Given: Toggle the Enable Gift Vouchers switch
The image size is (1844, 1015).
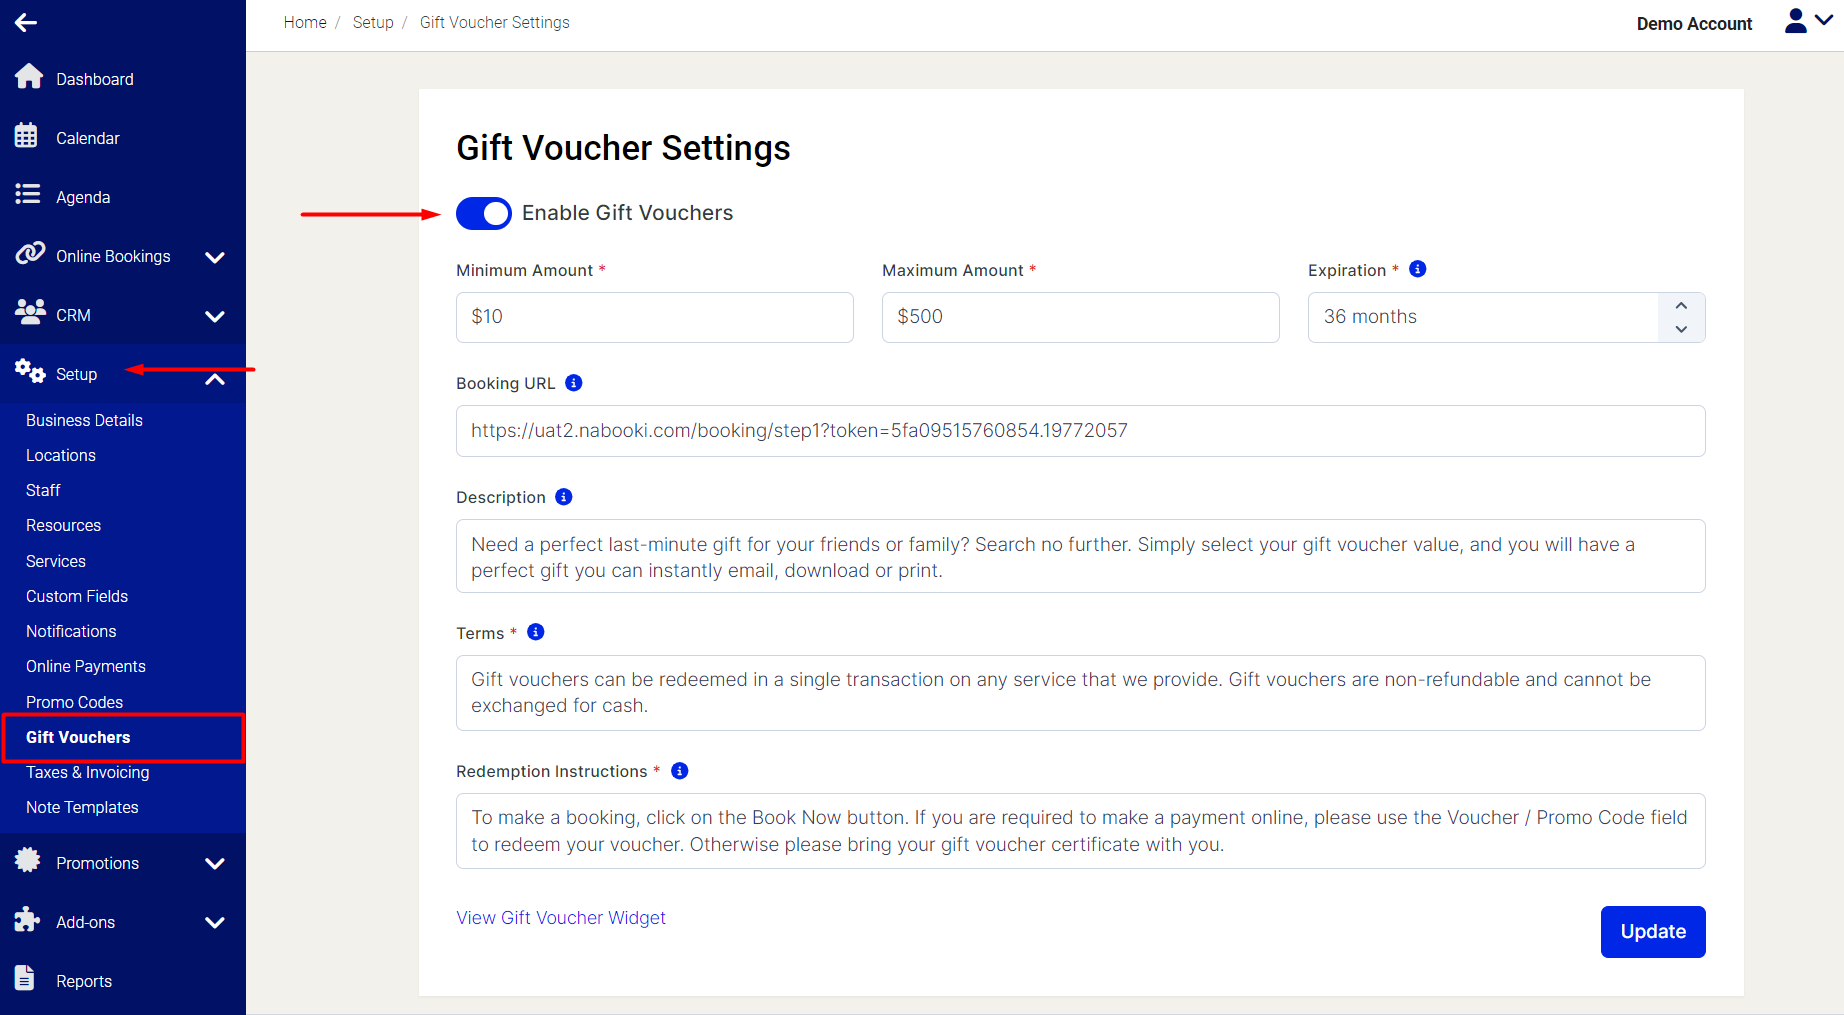Looking at the screenshot, I should click(x=484, y=213).
